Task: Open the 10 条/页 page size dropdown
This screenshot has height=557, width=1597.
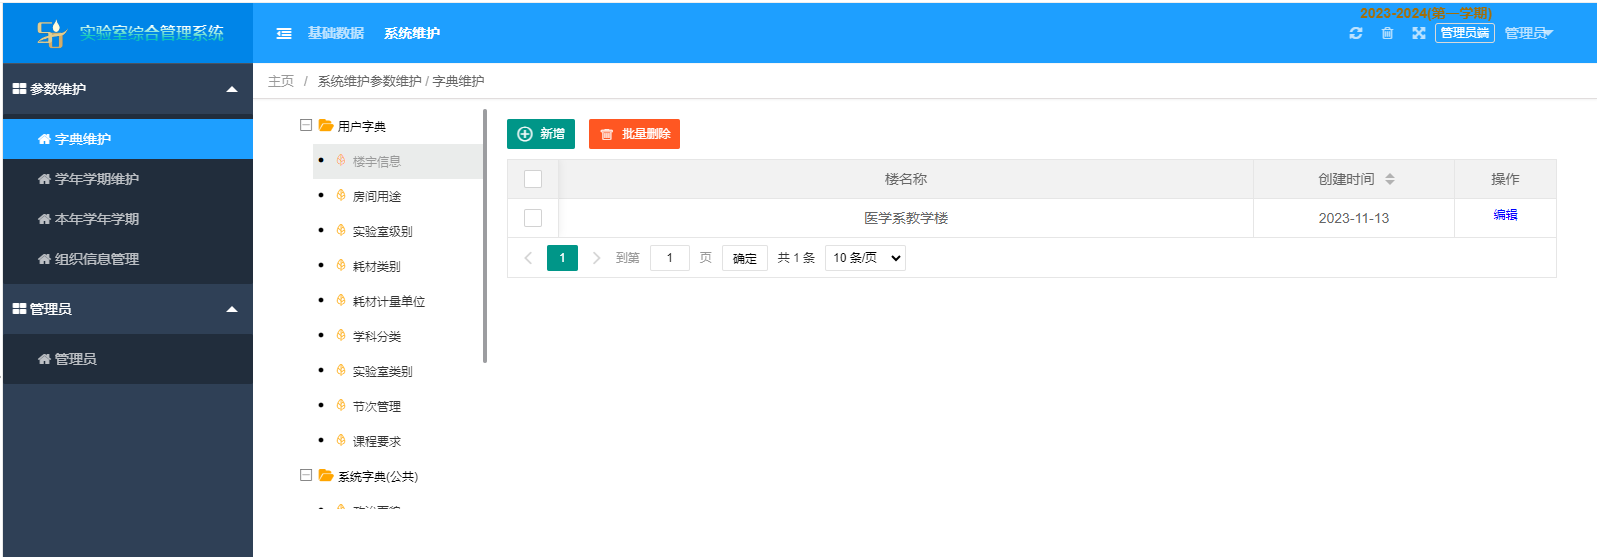Action: [x=865, y=258]
